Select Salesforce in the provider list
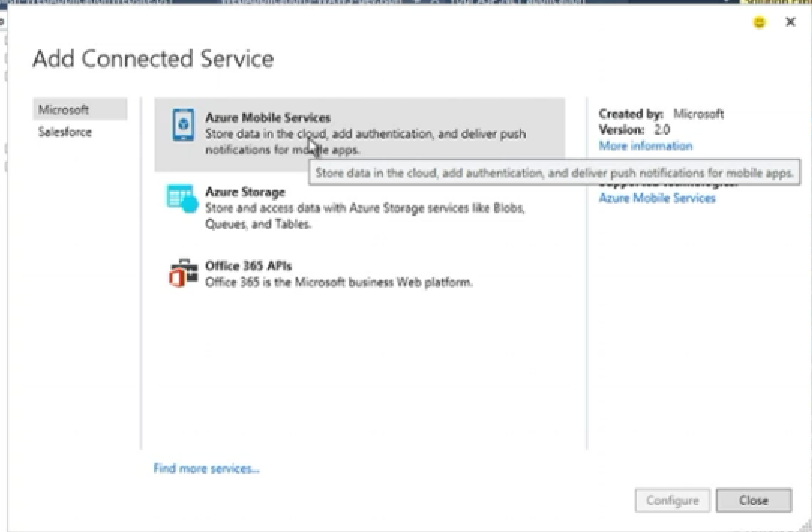This screenshot has height=532, width=812. pos(65,132)
